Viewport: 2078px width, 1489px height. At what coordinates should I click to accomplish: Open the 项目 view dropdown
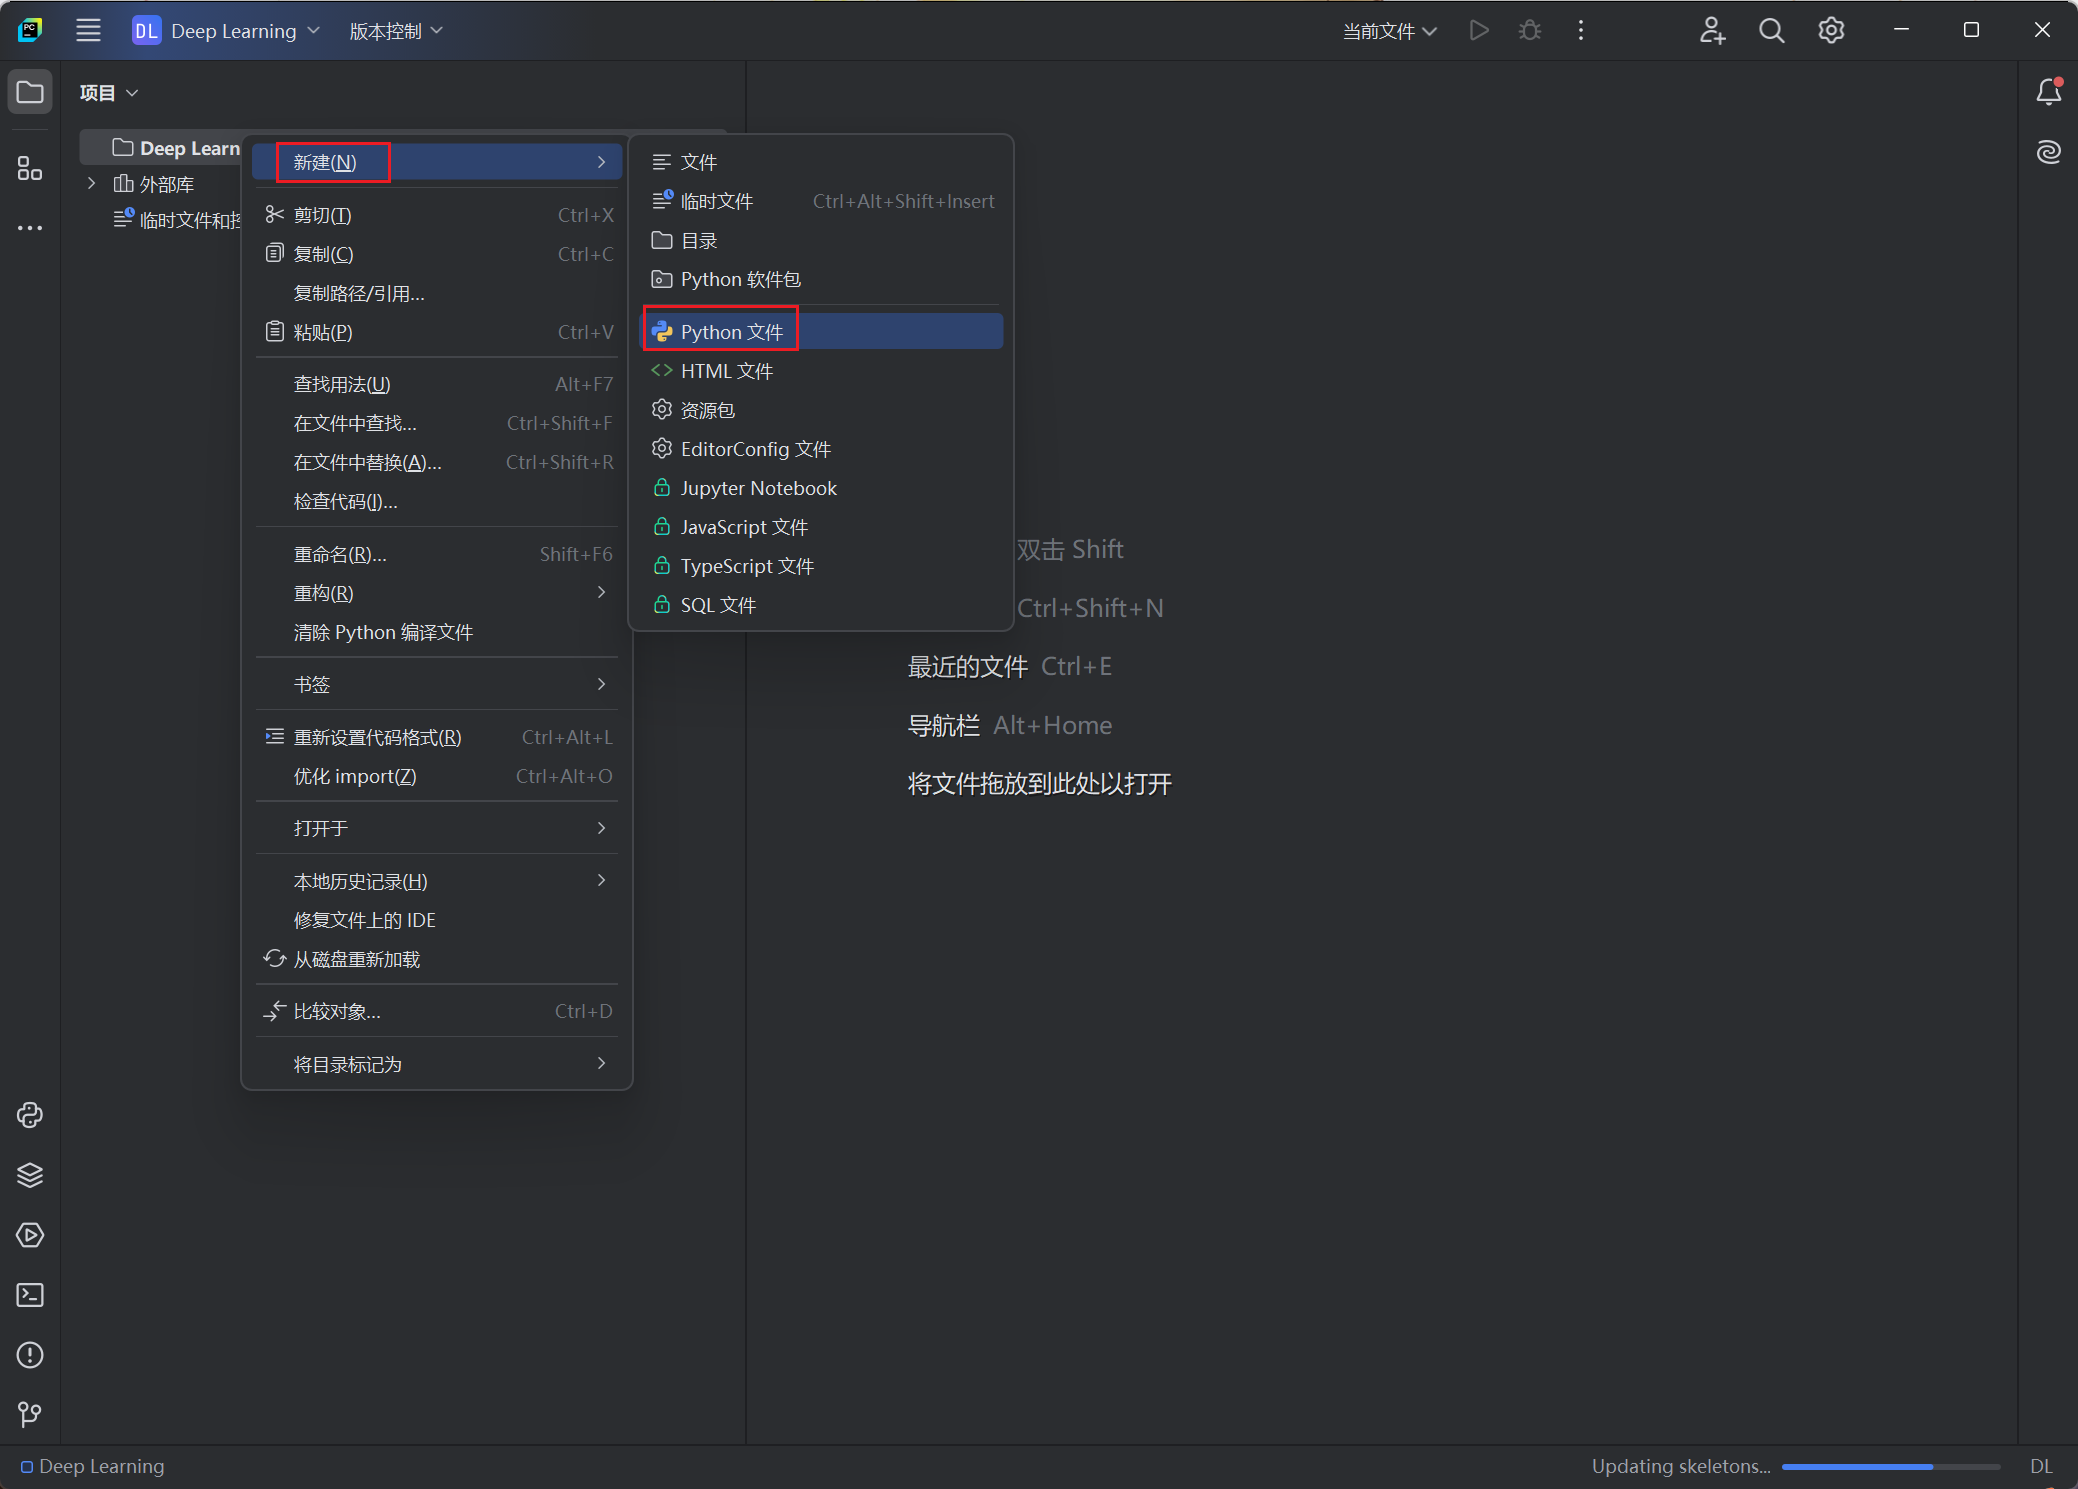(x=109, y=93)
